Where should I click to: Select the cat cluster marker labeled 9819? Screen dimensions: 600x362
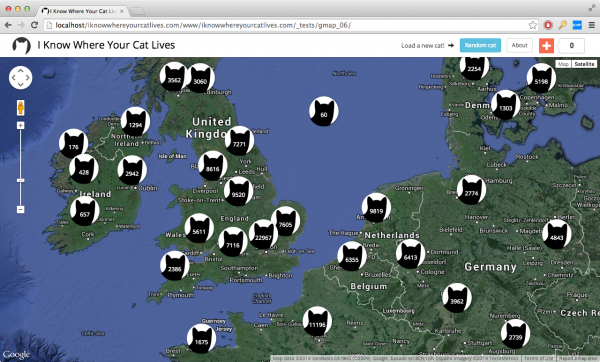376,208
